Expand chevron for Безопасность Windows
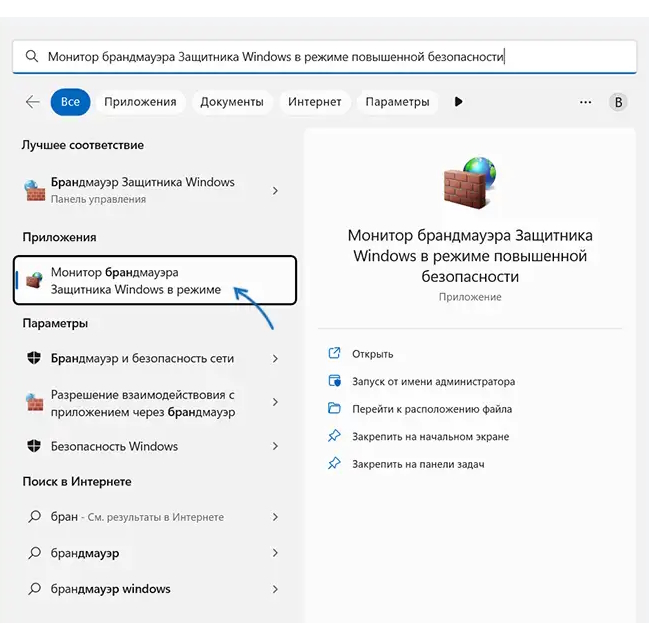The width and height of the screenshot is (649, 640). pos(275,446)
